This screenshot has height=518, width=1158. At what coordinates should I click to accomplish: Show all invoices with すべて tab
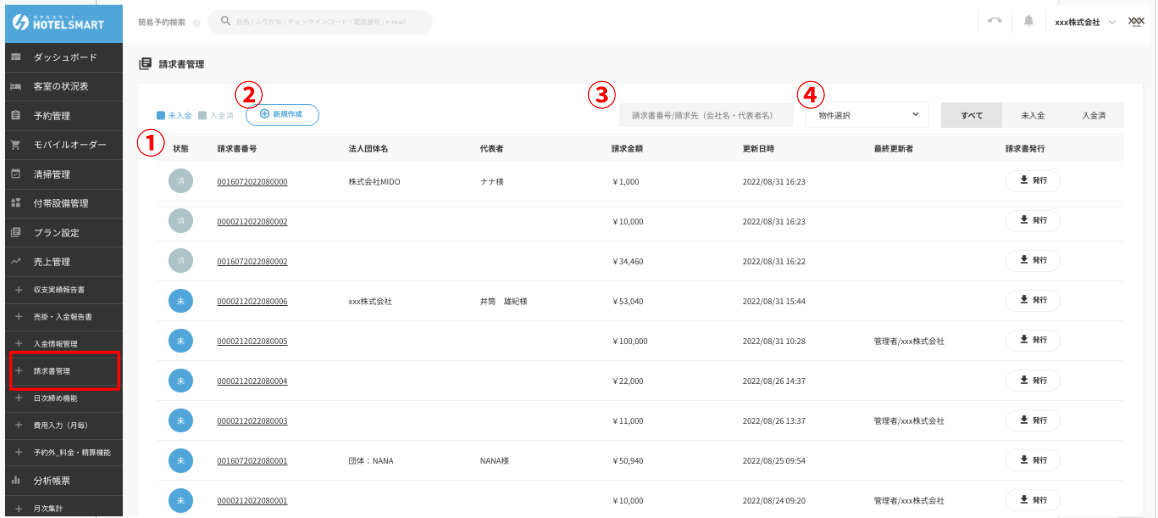click(971, 115)
